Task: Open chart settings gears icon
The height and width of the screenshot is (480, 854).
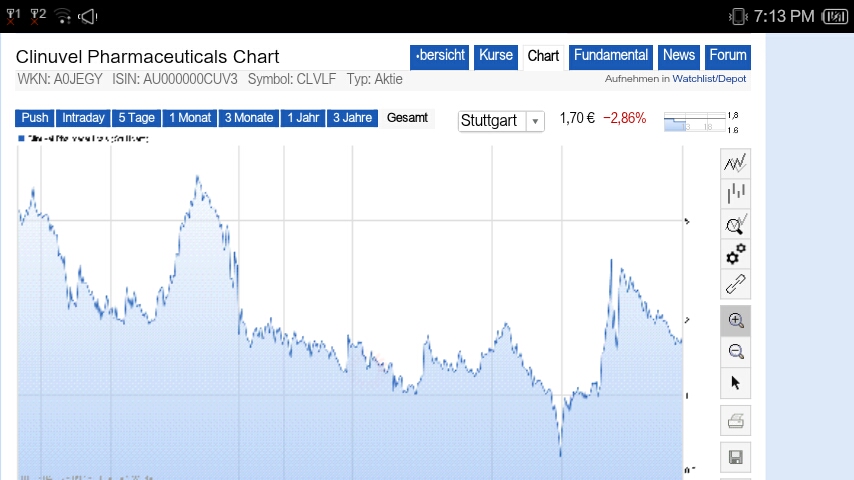Action: tap(736, 254)
